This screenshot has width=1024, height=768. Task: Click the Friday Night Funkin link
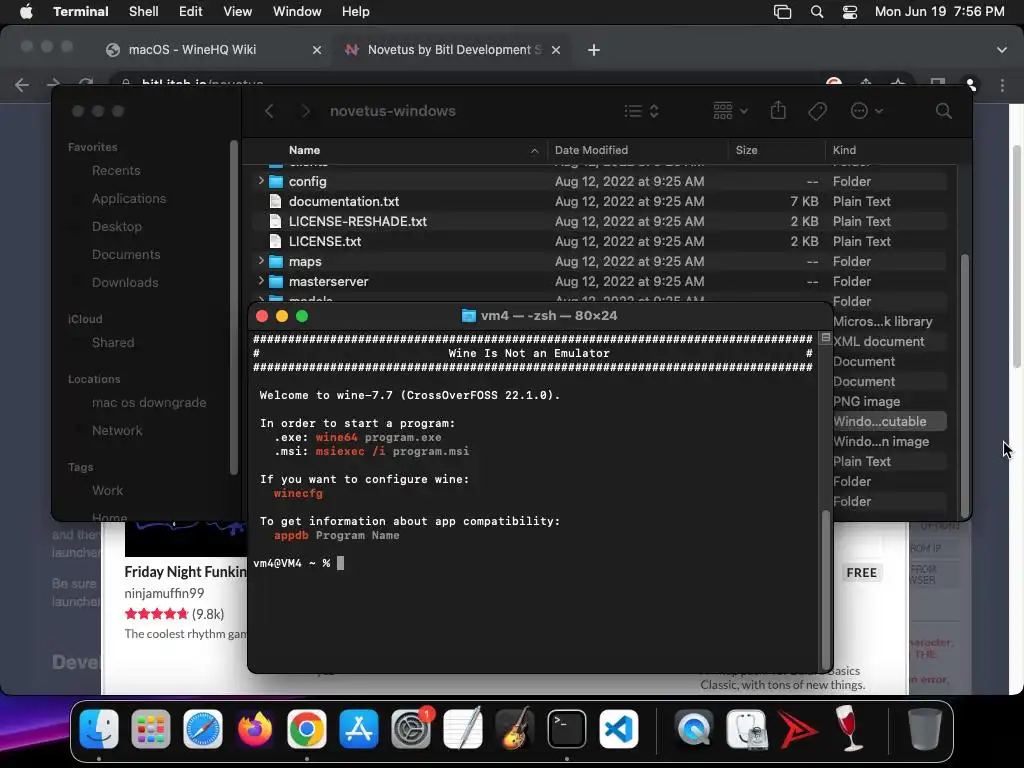pyautogui.click(x=185, y=571)
